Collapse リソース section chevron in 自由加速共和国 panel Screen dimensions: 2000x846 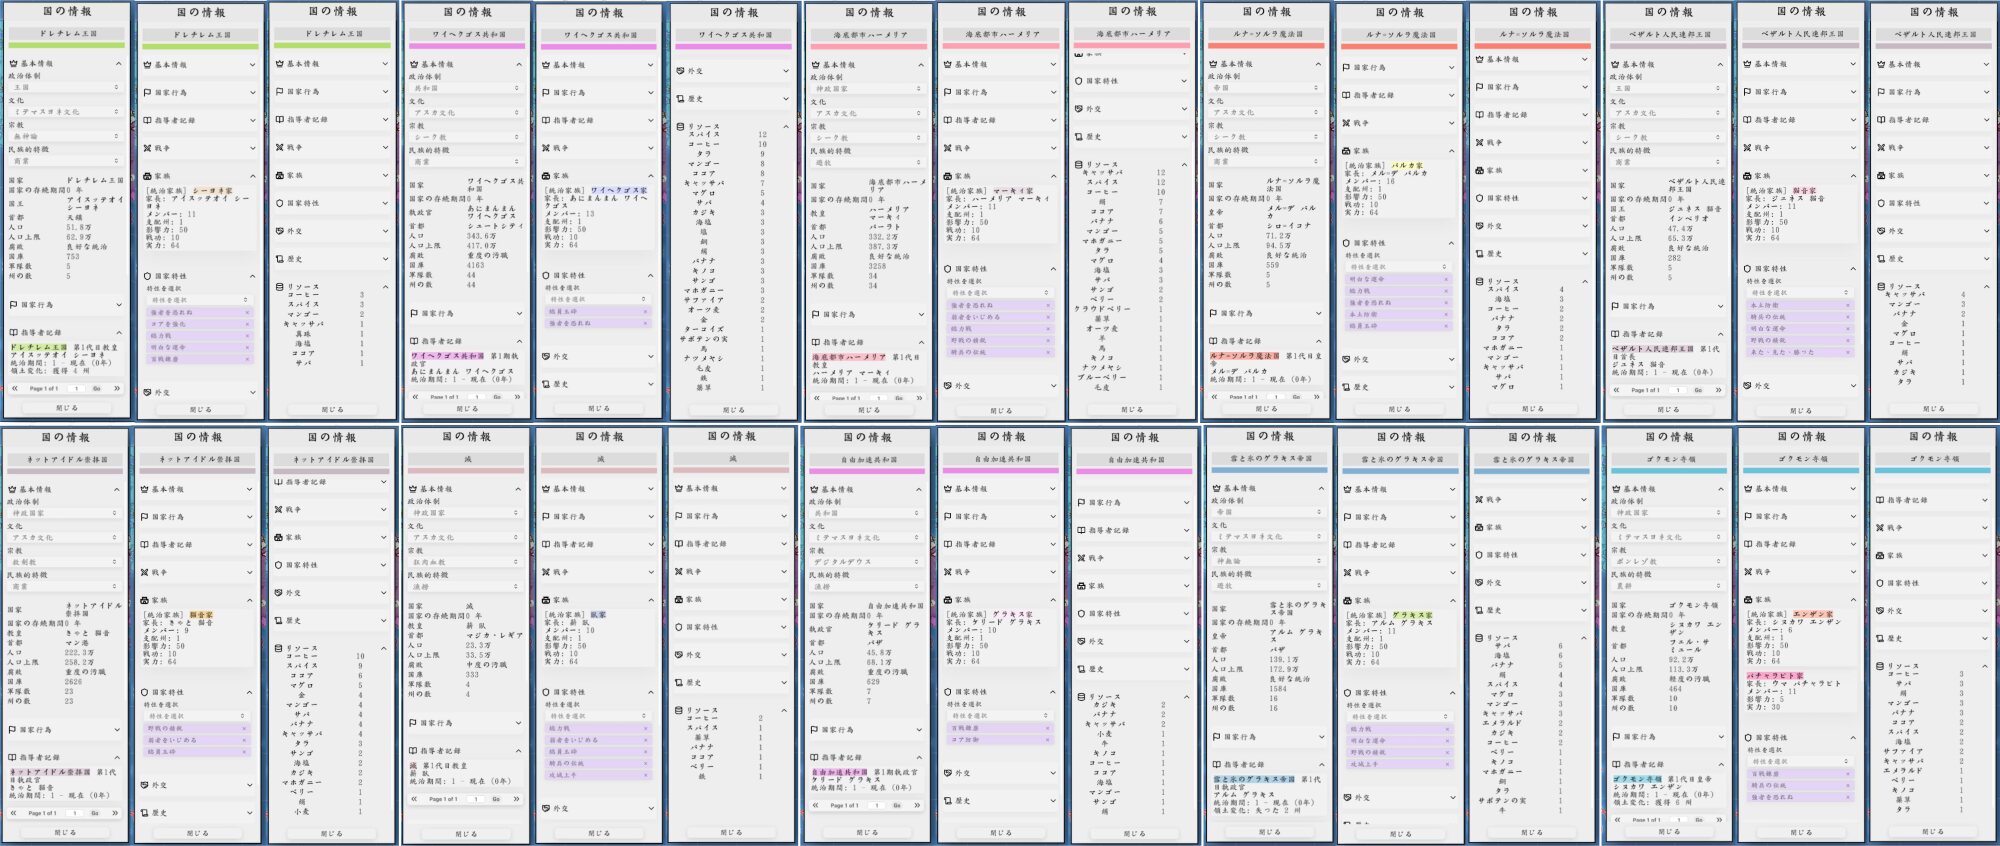tap(1186, 697)
